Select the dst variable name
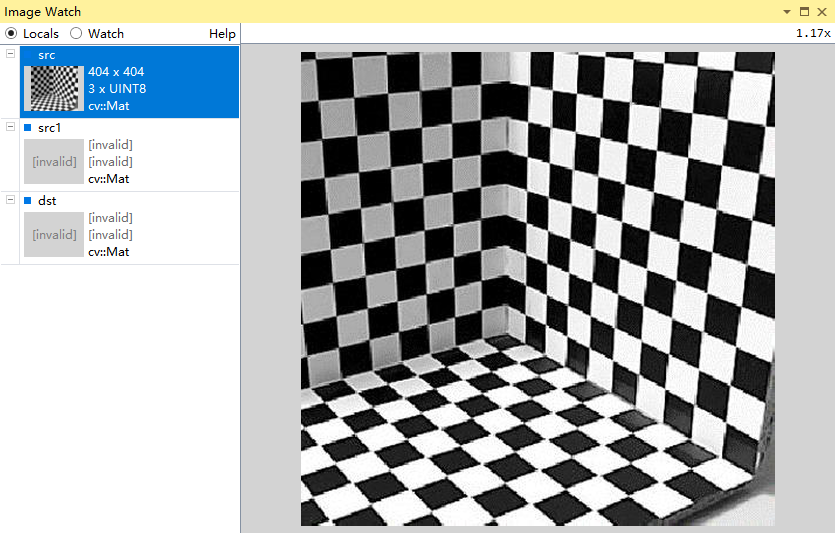The width and height of the screenshot is (835, 533). tap(47, 201)
